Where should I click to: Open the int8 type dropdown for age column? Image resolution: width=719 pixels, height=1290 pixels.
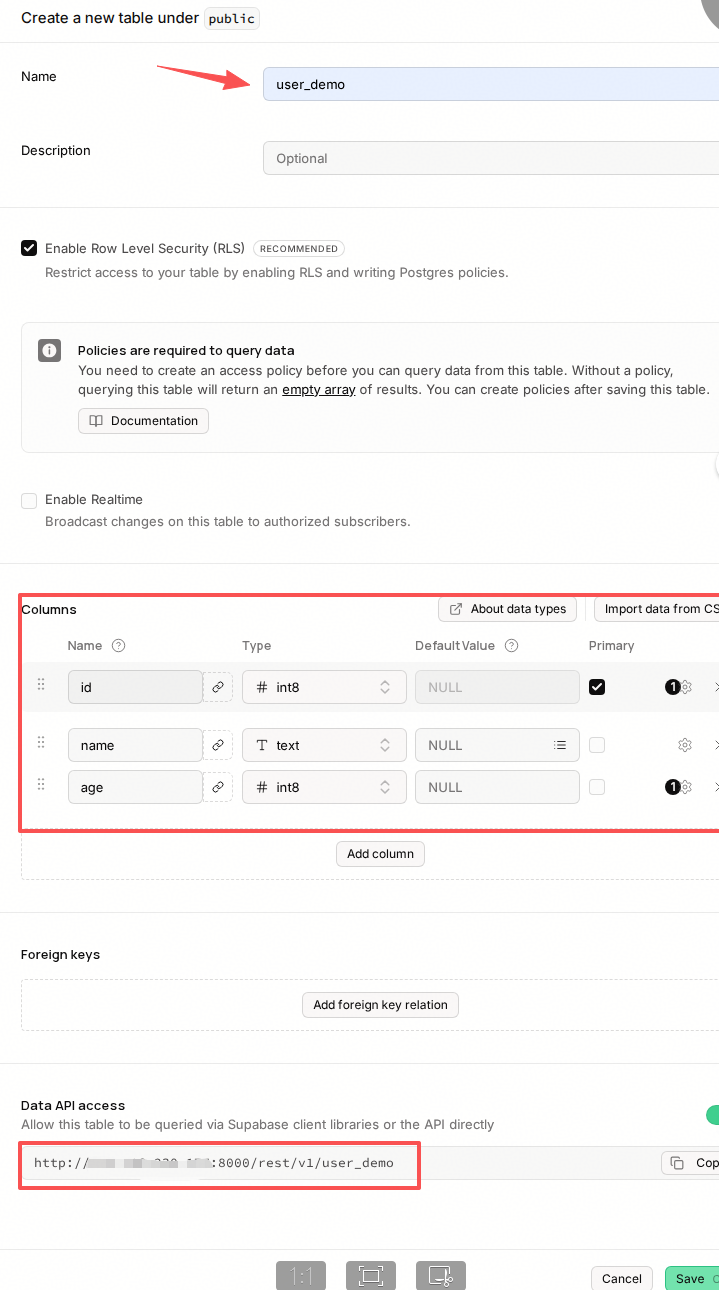pos(324,787)
